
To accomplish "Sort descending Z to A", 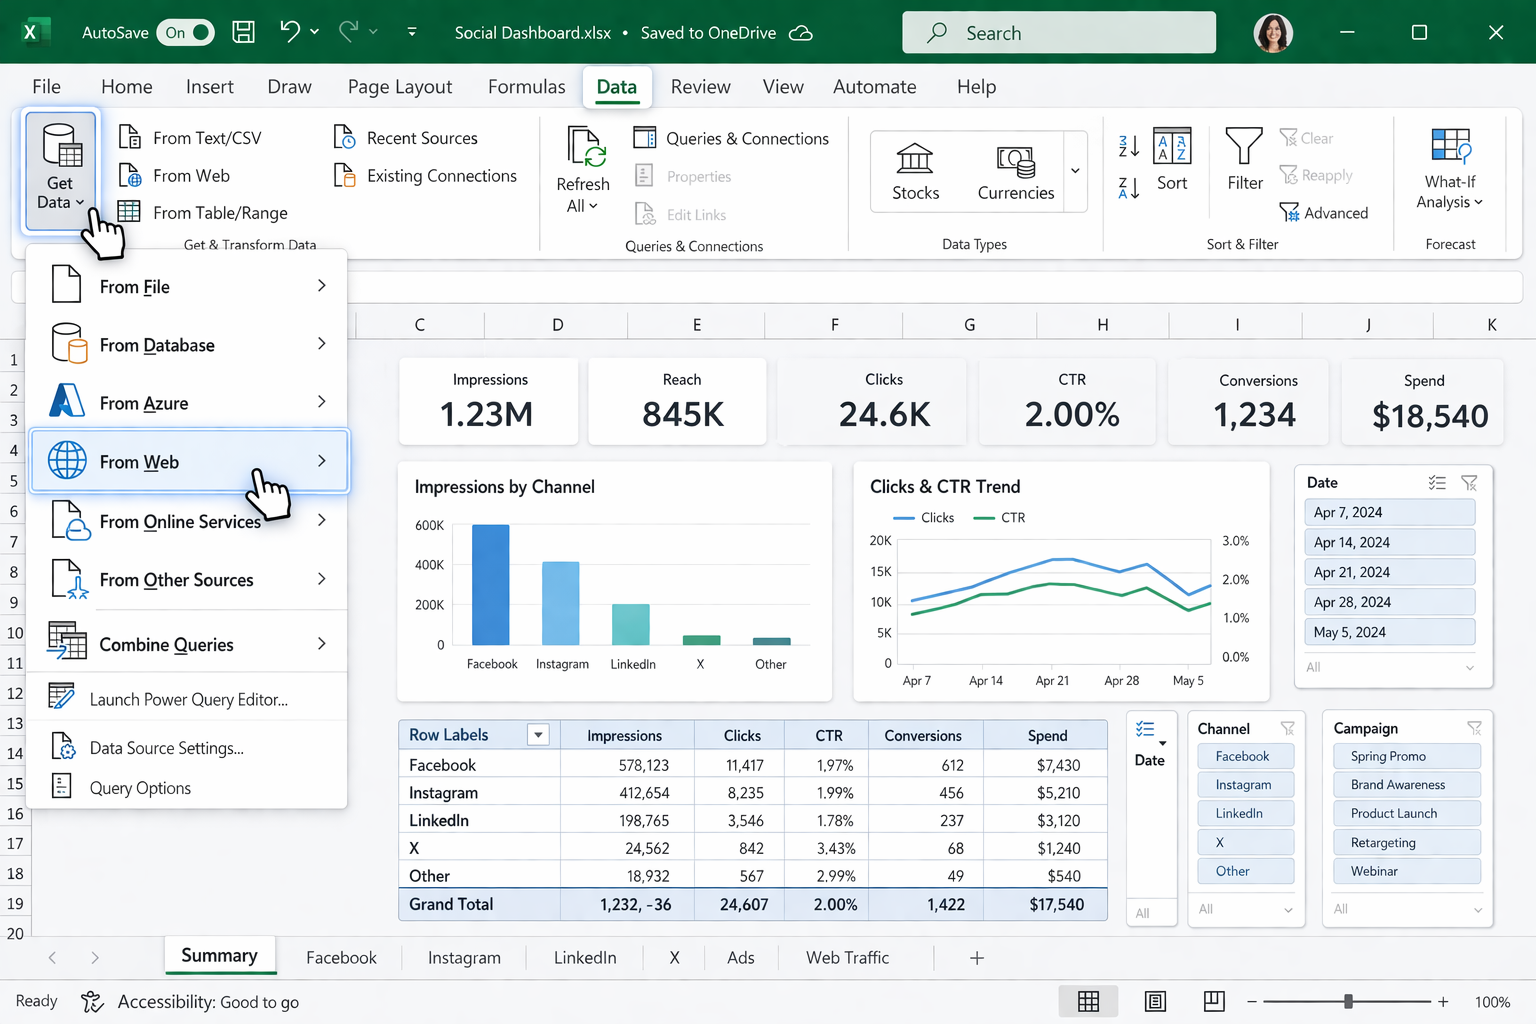I will coord(1128,187).
